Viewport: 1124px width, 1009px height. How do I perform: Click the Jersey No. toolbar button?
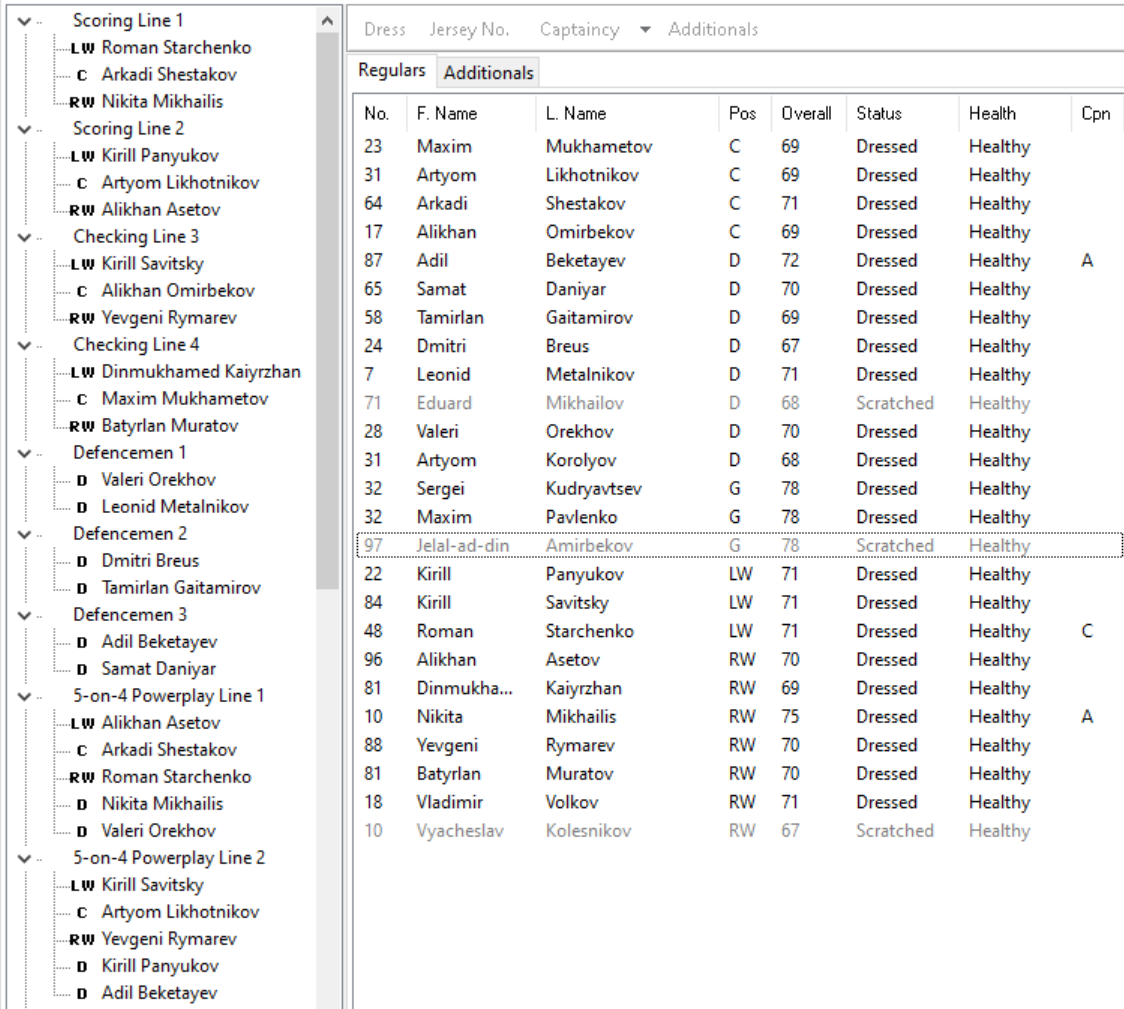[470, 29]
